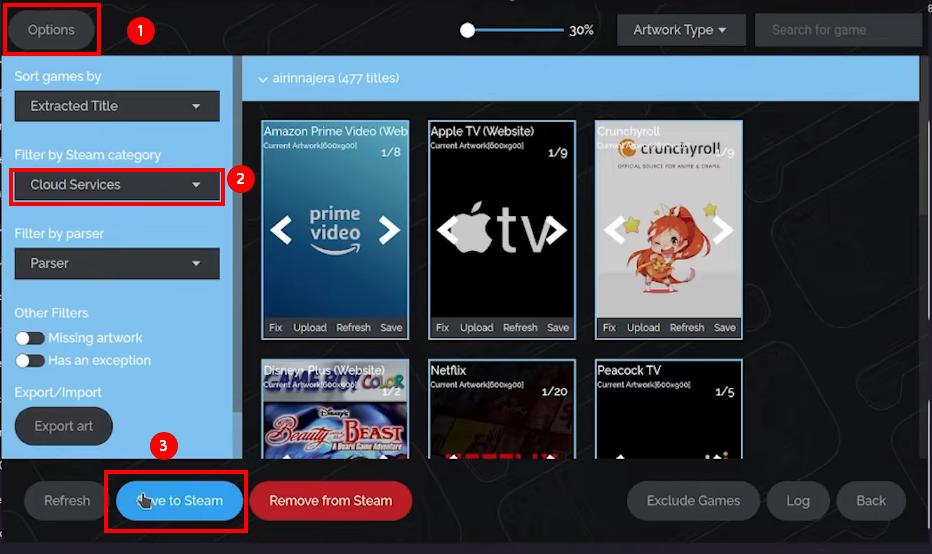Open the Log view

pos(798,501)
